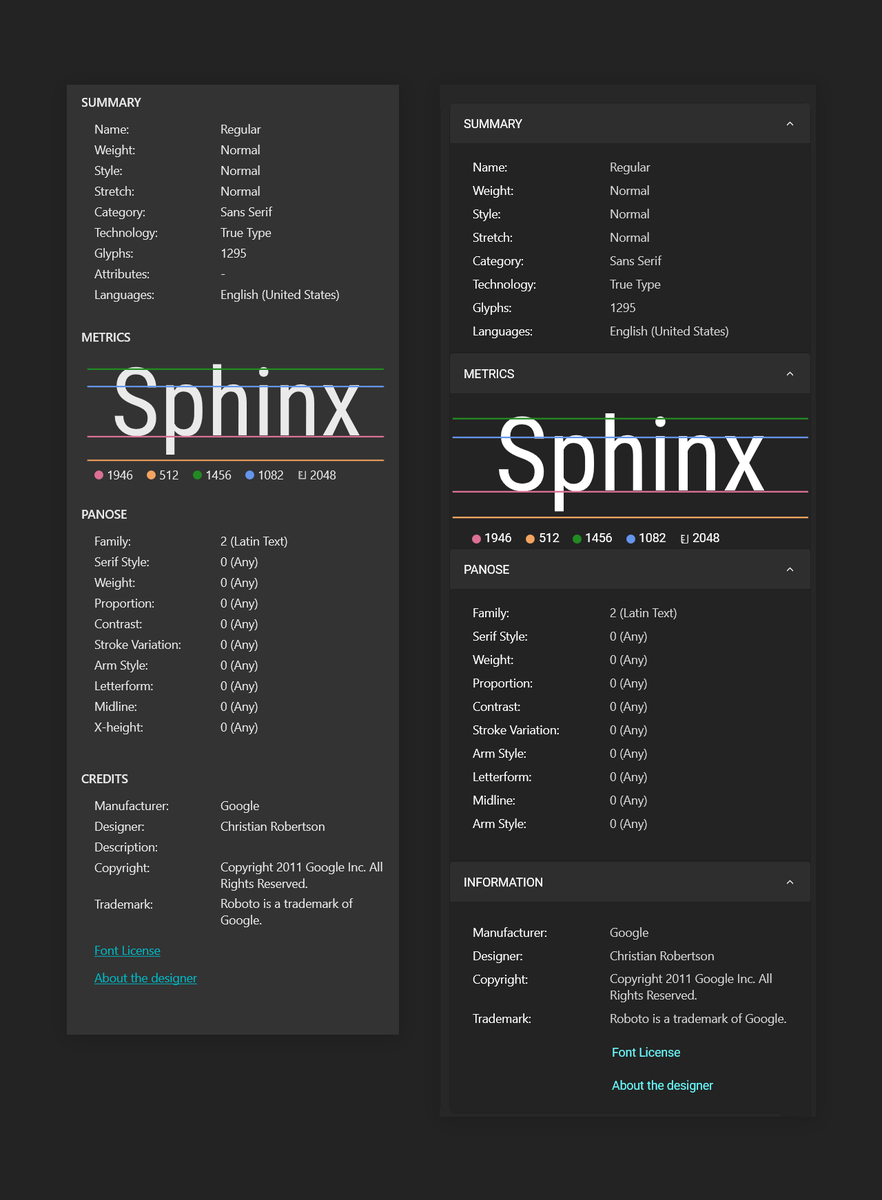Select Midline: label in right panel
The image size is (882, 1200).
pos(494,801)
